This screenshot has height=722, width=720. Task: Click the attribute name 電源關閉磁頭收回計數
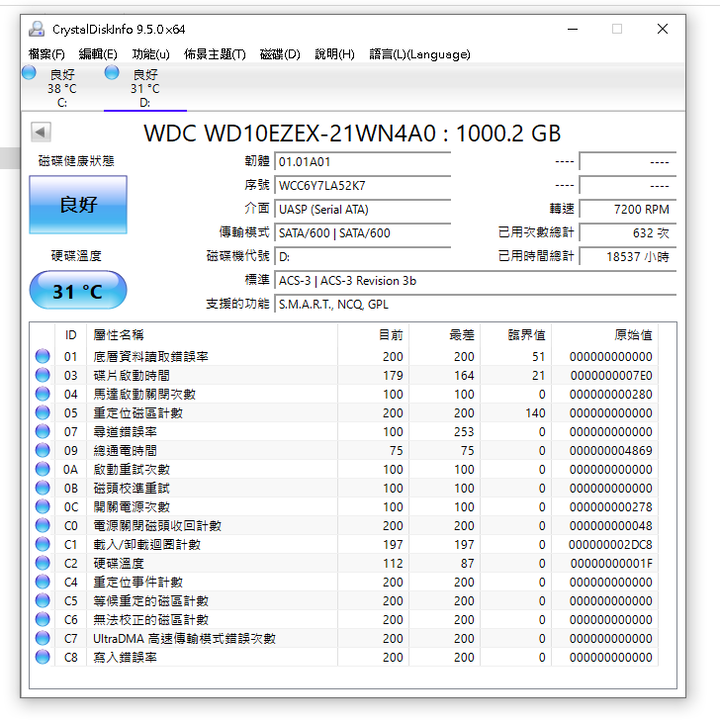point(157,526)
